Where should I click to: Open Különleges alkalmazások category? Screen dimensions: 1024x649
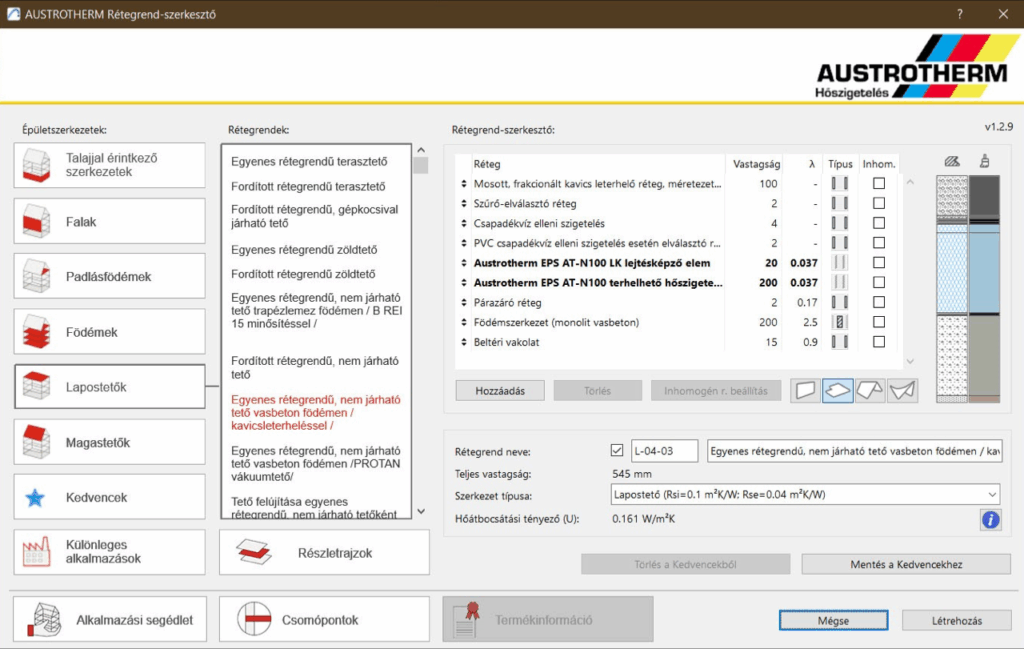tap(110, 552)
